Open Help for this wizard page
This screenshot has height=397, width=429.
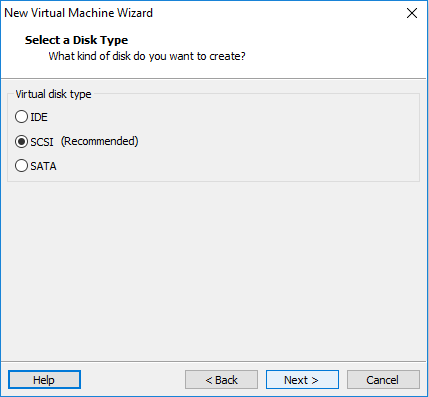pos(44,380)
